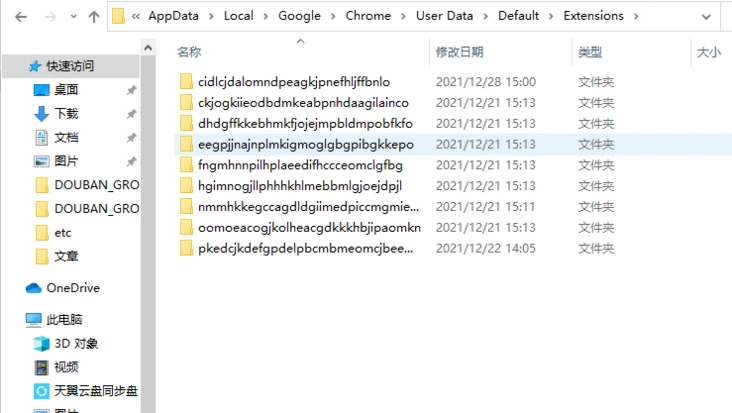
Task: Open 天翼云盘同步盘 in sidebar
Action: click(85, 391)
